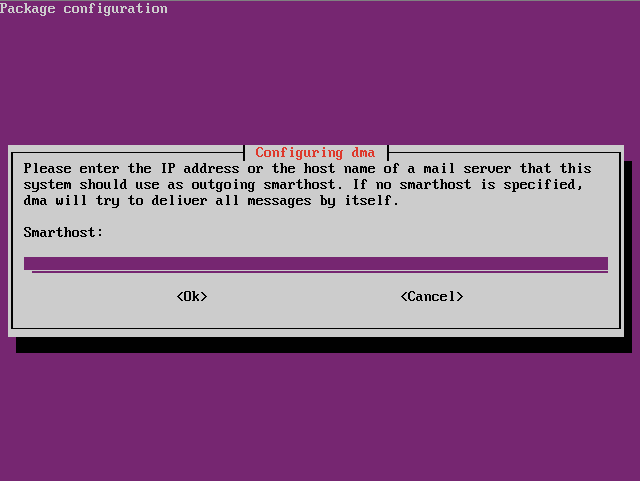
Task: Click the gray space between Ok and Cancel
Action: [x=304, y=296]
